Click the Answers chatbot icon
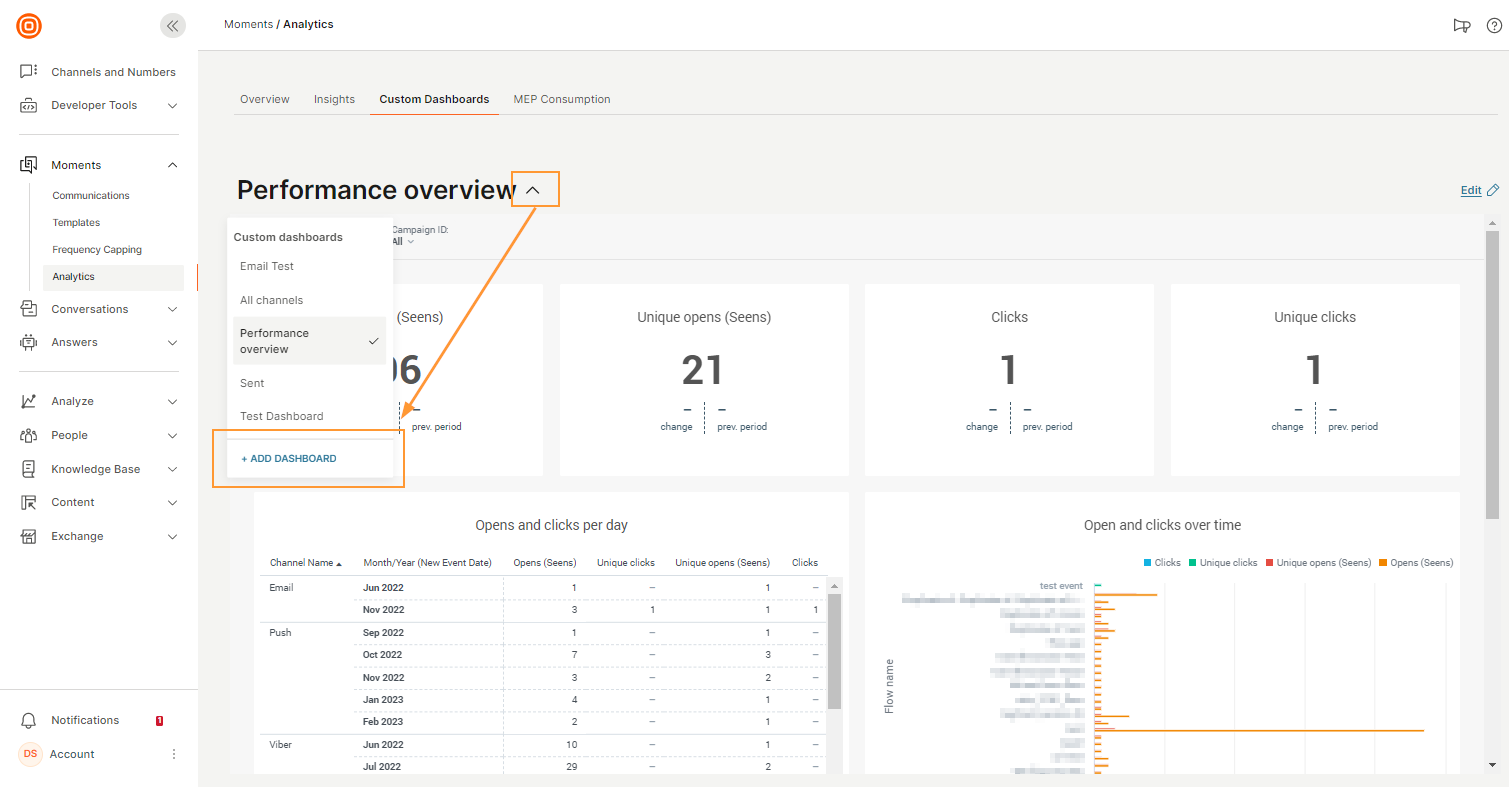This screenshot has height=787, width=1509. click(x=29, y=342)
